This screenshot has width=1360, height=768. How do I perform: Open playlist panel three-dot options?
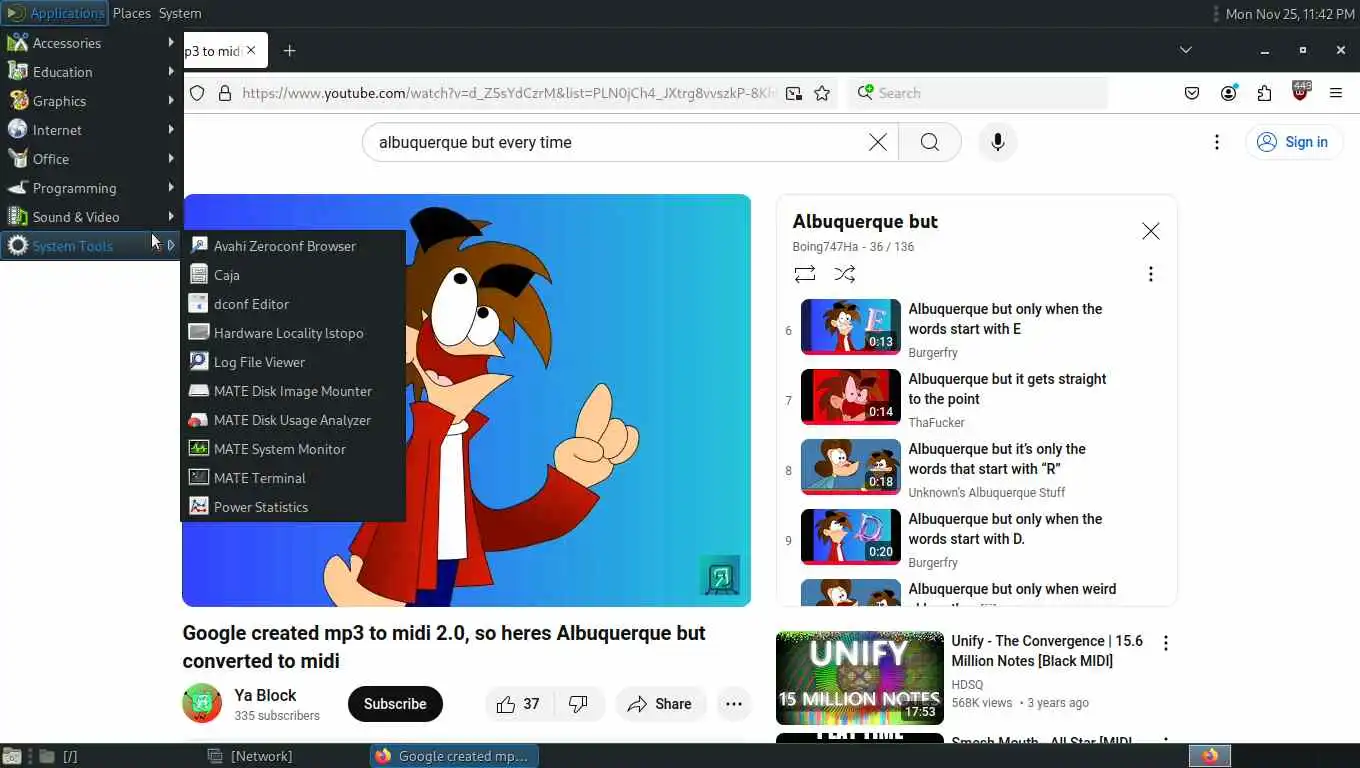click(1151, 274)
